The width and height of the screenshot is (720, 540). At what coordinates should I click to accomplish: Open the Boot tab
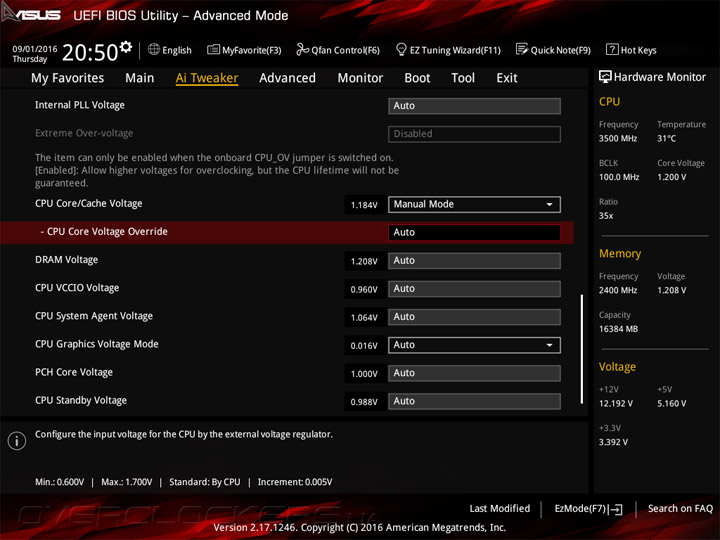[417, 78]
